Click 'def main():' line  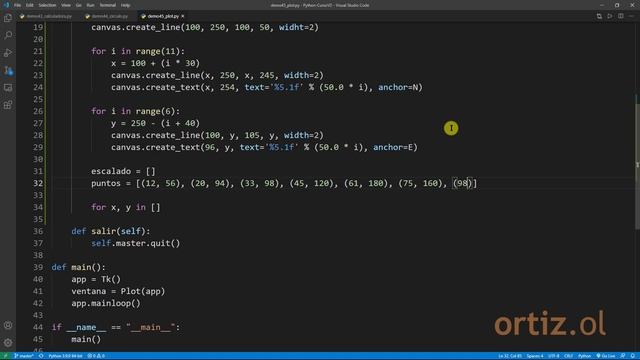(x=78, y=267)
